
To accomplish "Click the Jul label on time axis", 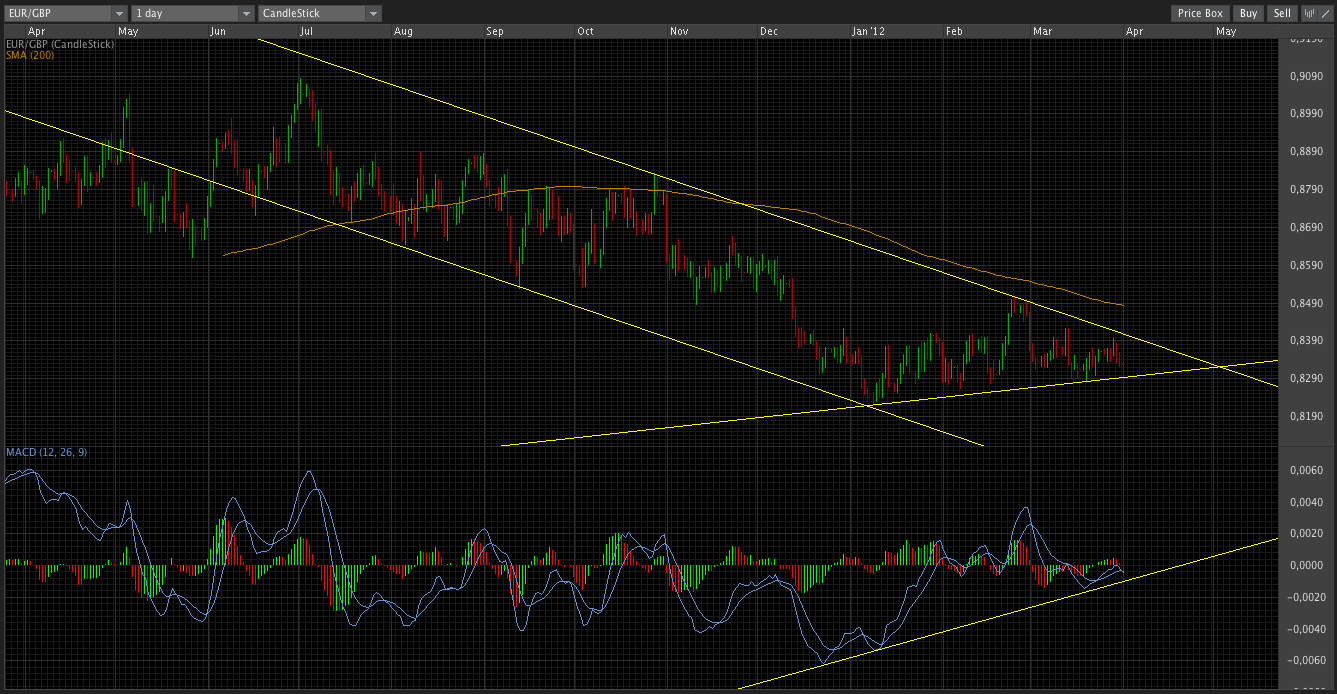I will tap(306, 31).
